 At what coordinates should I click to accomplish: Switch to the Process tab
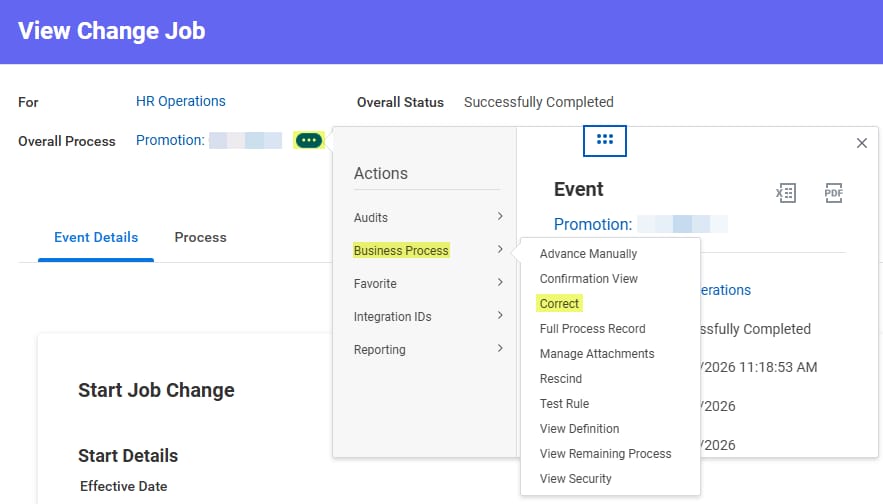click(200, 237)
